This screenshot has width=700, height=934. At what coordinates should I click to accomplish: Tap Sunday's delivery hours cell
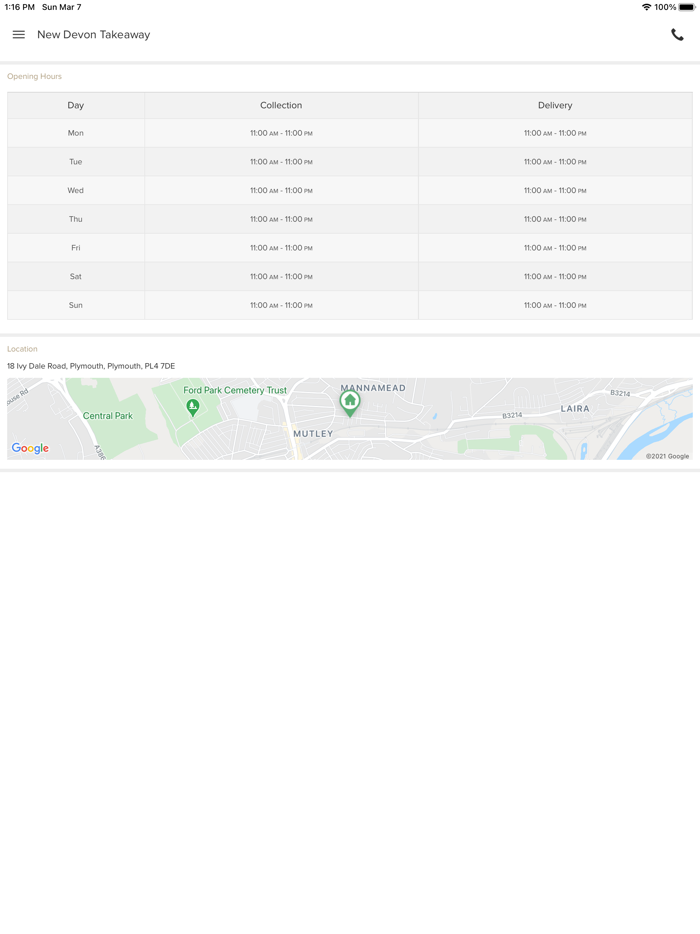[x=555, y=305]
